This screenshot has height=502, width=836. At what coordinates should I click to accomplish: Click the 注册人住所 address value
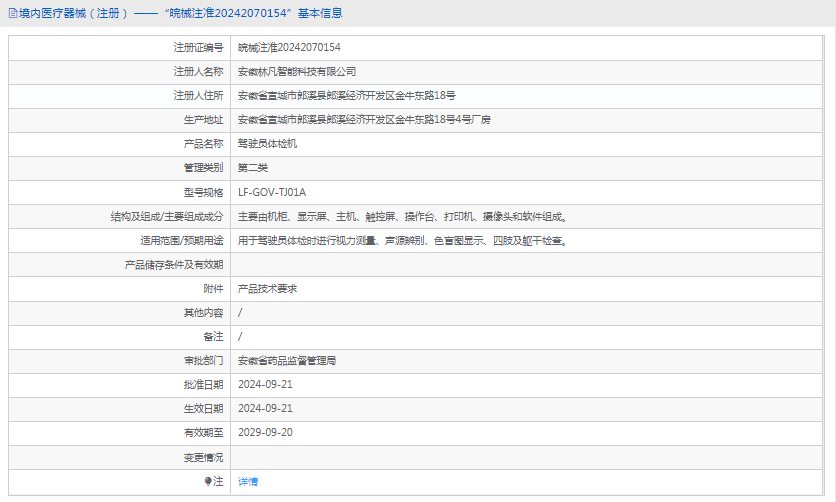pos(347,95)
